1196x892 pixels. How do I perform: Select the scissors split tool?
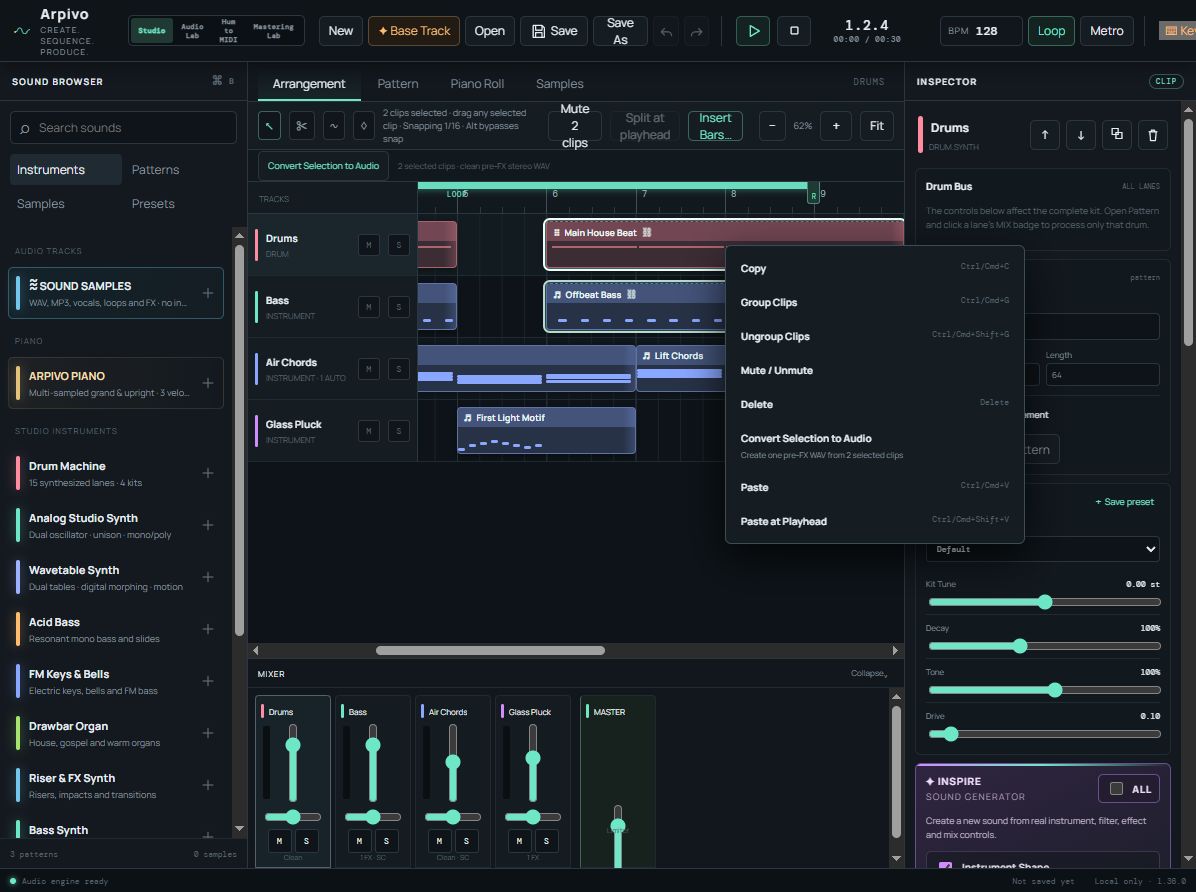click(301, 126)
